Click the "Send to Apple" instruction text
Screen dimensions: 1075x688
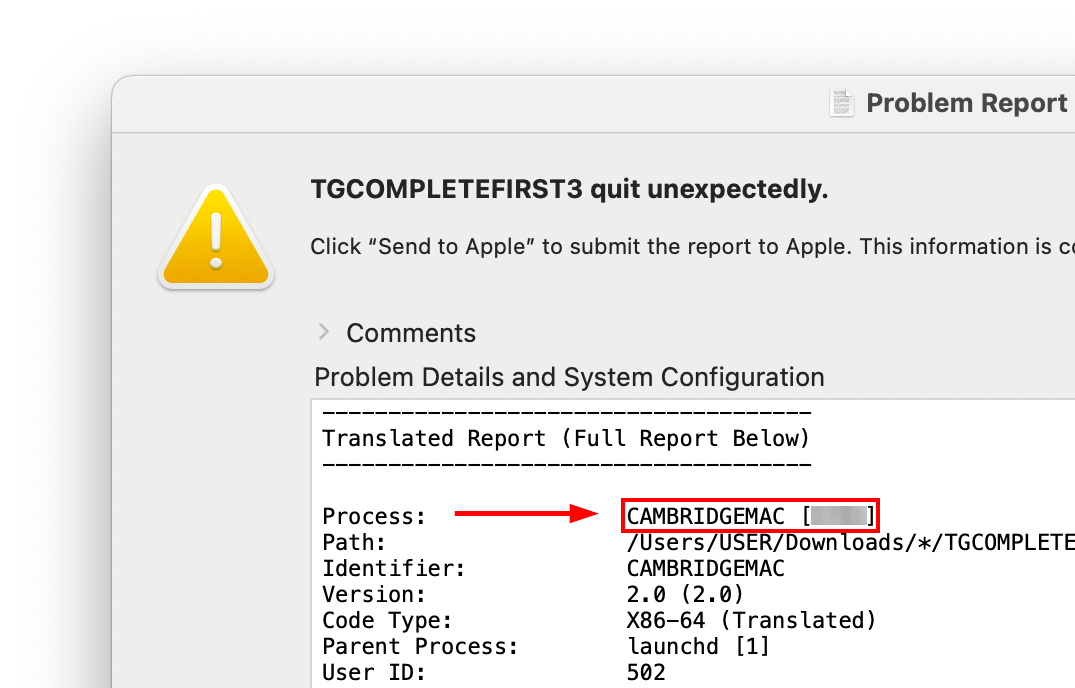pyautogui.click(x=692, y=246)
